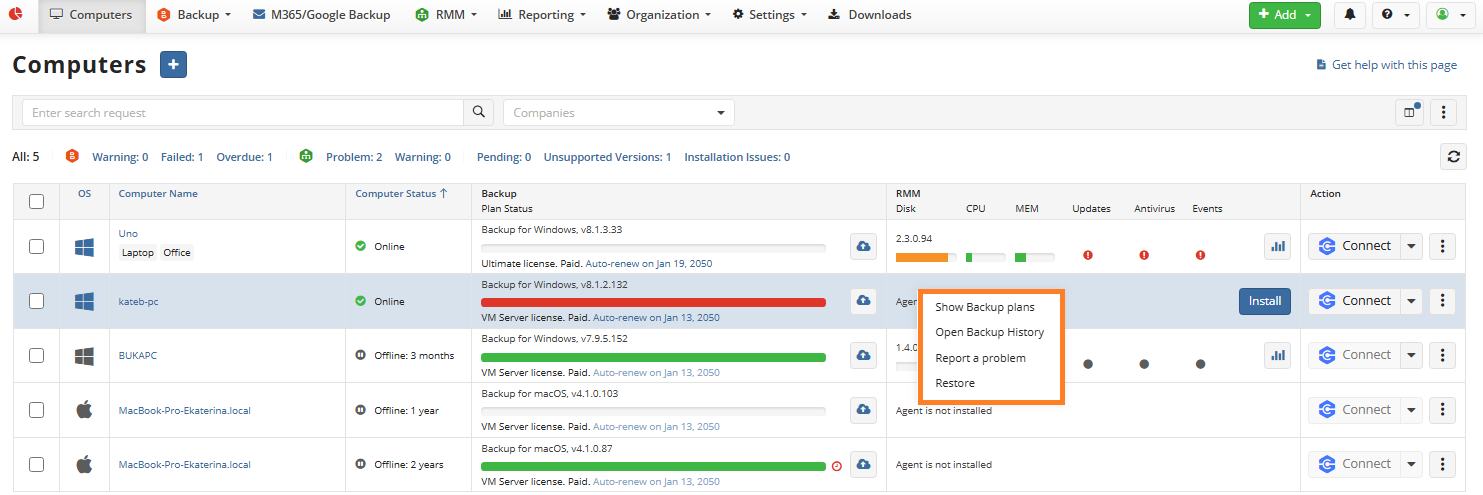The width and height of the screenshot is (1483, 495).
Task: Expand Connect arrow for offline 2 years MacBook
Action: [1411, 464]
